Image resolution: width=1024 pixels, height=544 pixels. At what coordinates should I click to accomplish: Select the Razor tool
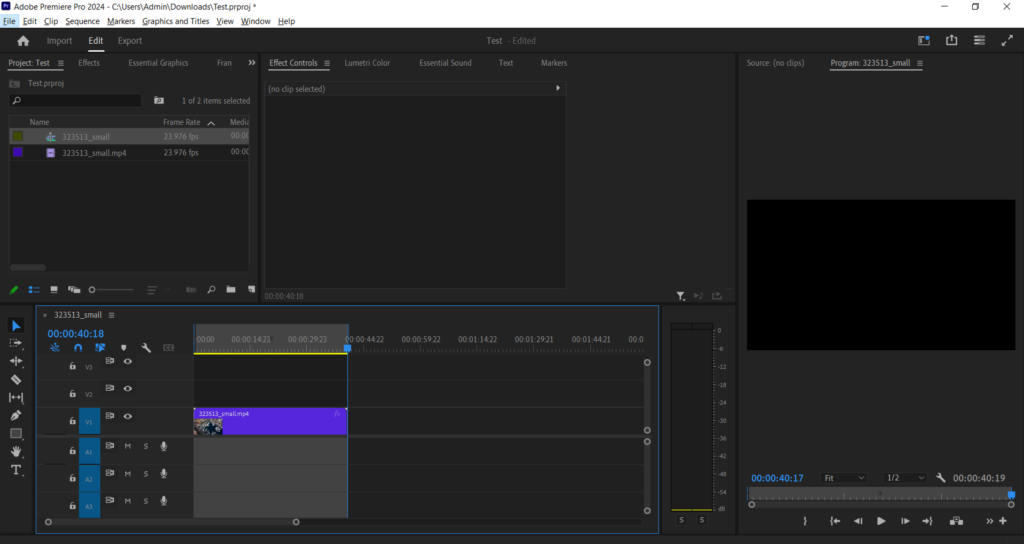pos(16,380)
